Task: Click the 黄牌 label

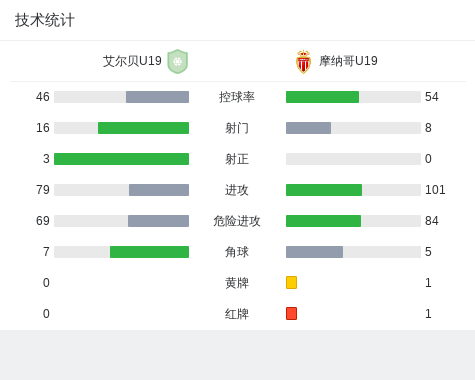Action: pyautogui.click(x=237, y=283)
